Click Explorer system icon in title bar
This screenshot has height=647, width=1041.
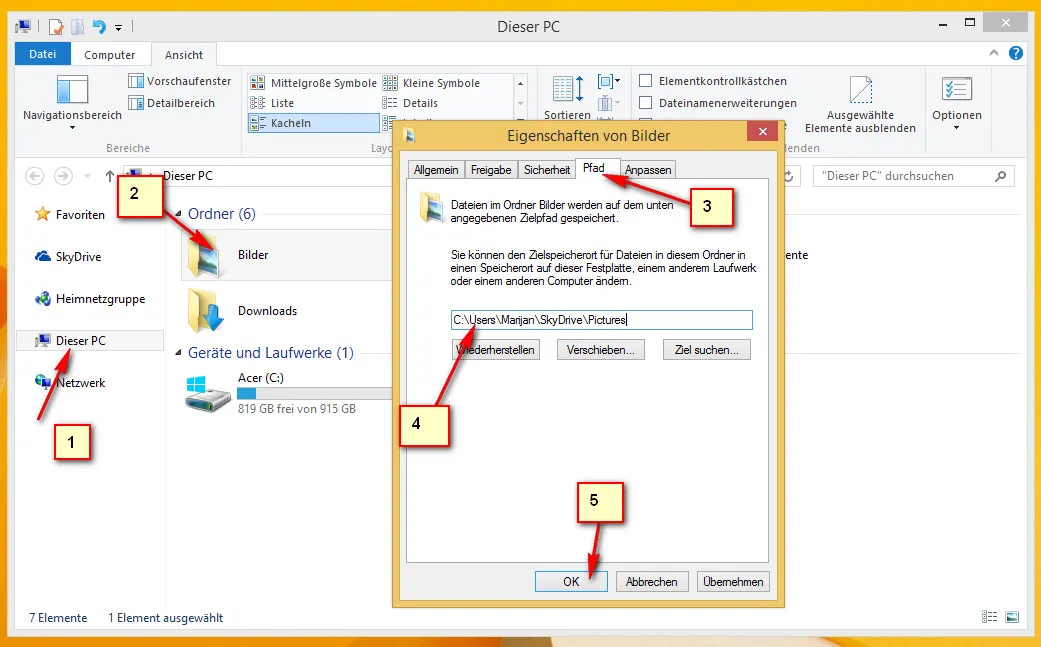pyautogui.click(x=24, y=27)
